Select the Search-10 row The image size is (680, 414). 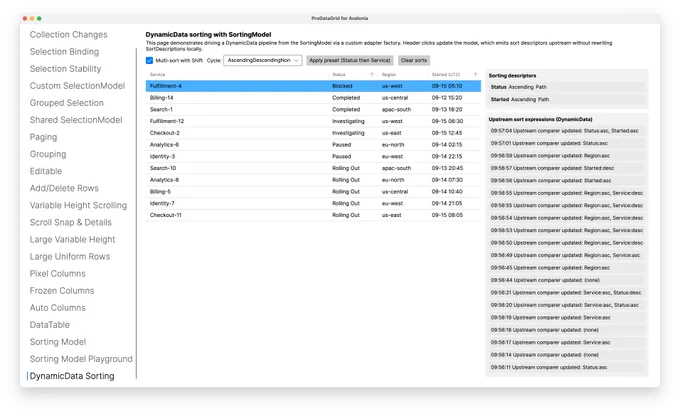pos(314,168)
